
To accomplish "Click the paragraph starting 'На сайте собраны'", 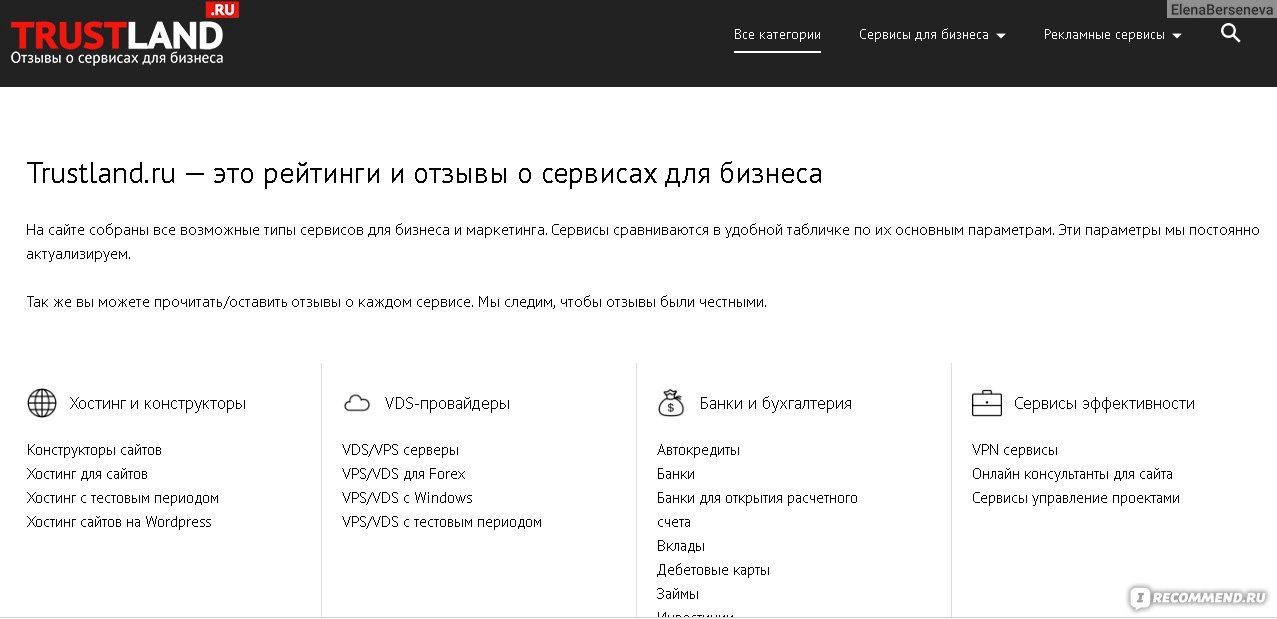I will point(643,242).
